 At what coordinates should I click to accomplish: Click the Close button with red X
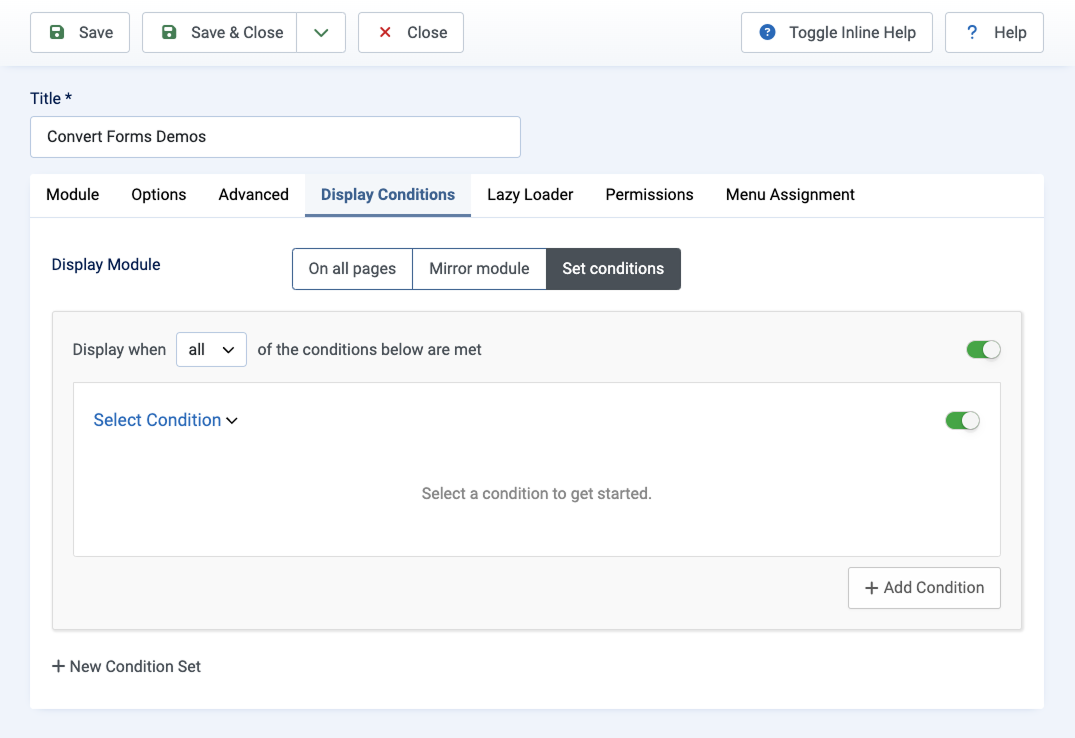[x=411, y=32]
